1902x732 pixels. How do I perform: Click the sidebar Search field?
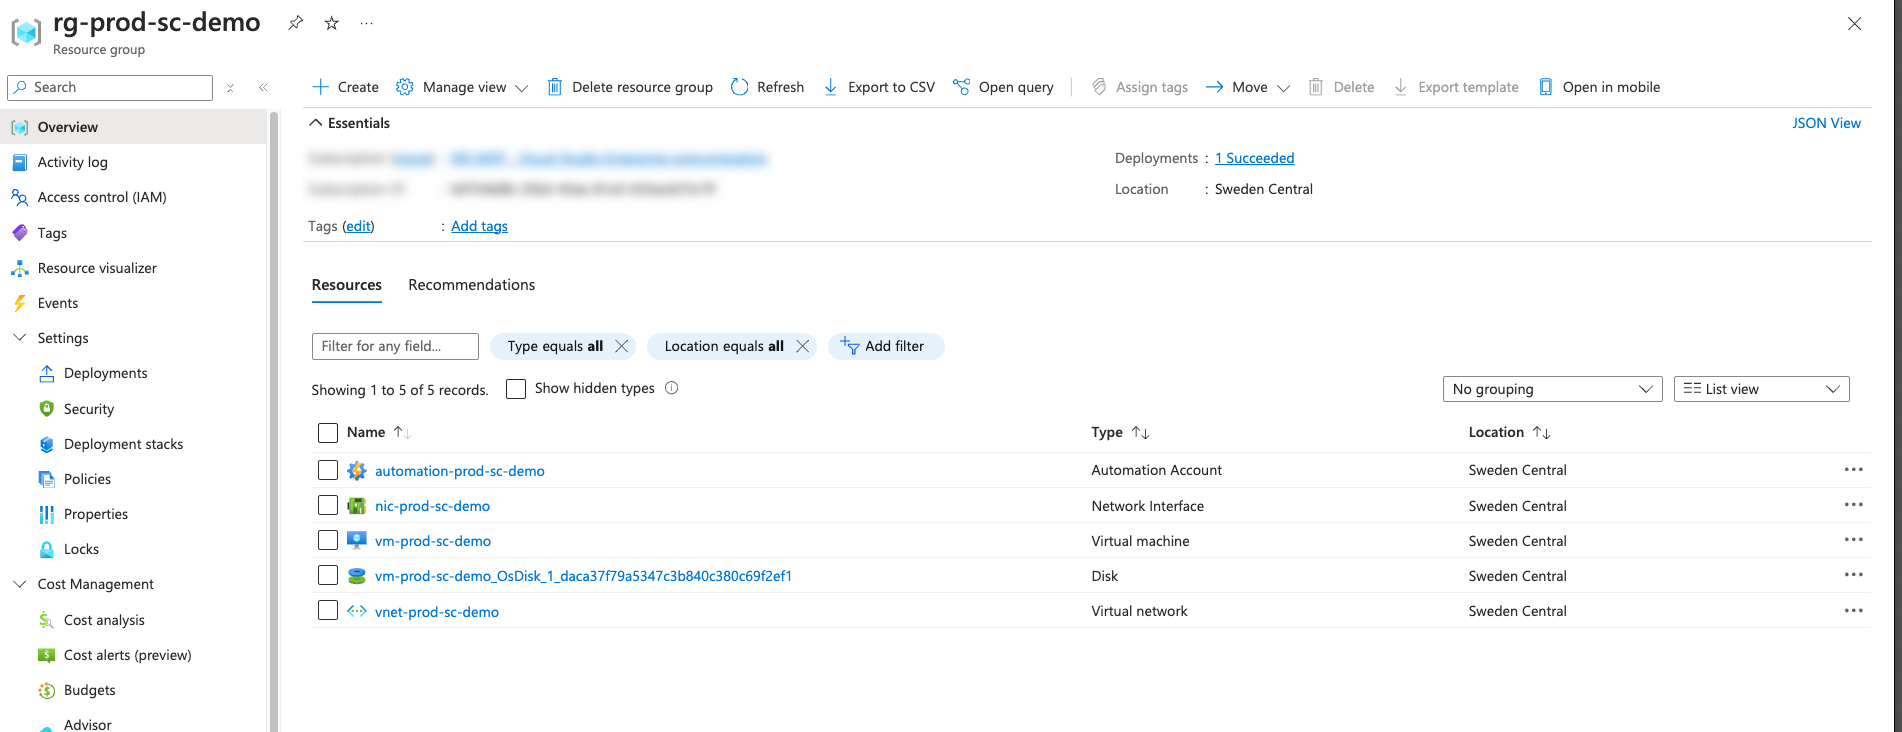[x=110, y=88]
